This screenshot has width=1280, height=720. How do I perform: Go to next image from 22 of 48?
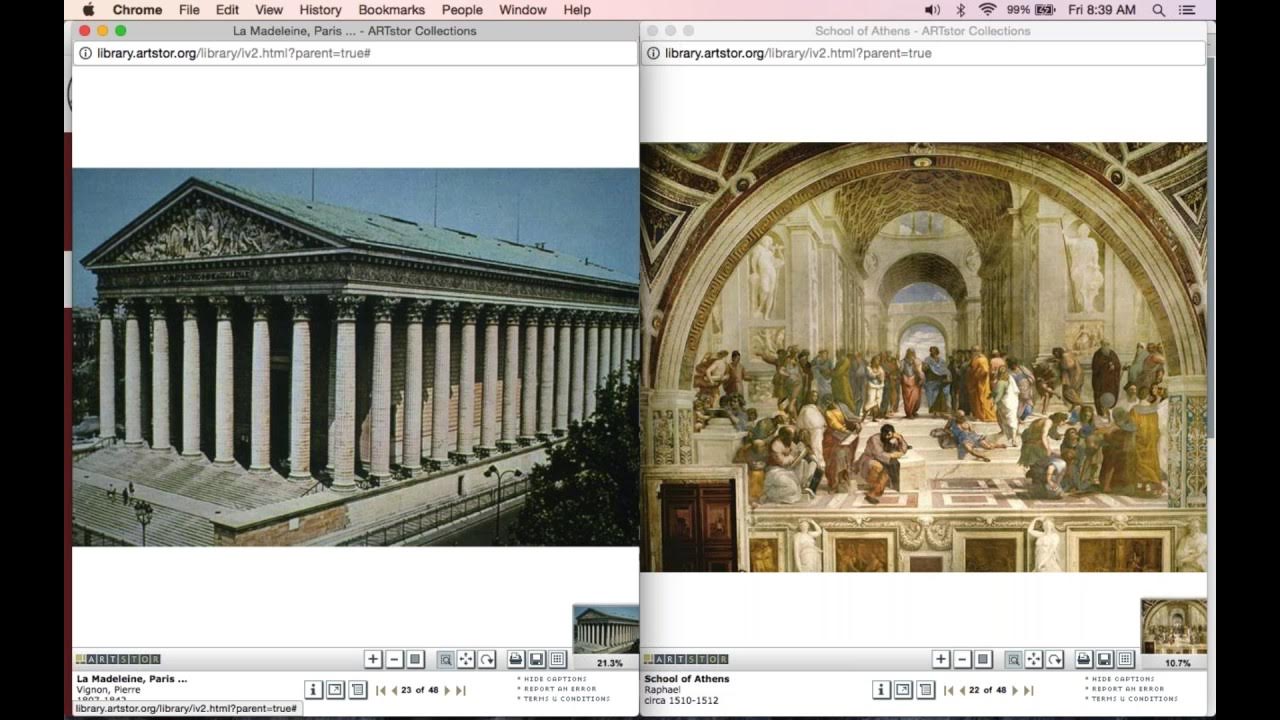1015,690
